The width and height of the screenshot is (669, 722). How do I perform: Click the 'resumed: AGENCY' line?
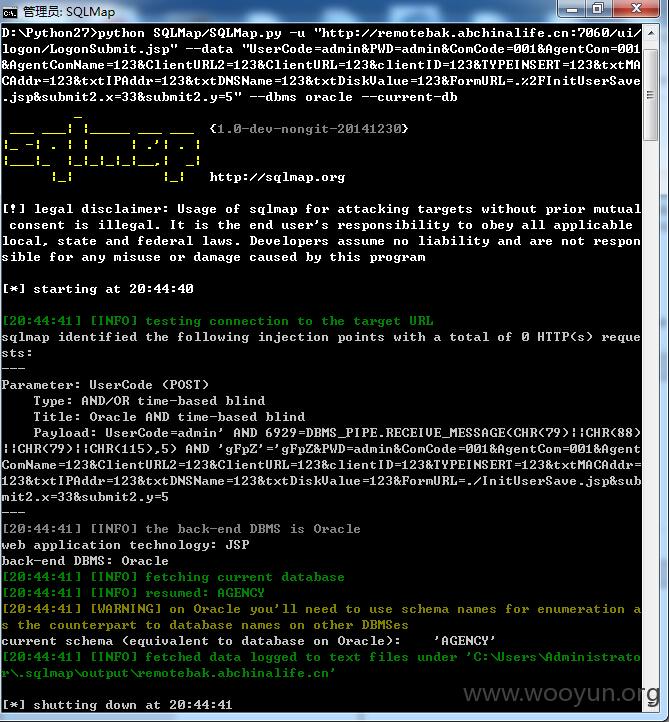click(134, 593)
